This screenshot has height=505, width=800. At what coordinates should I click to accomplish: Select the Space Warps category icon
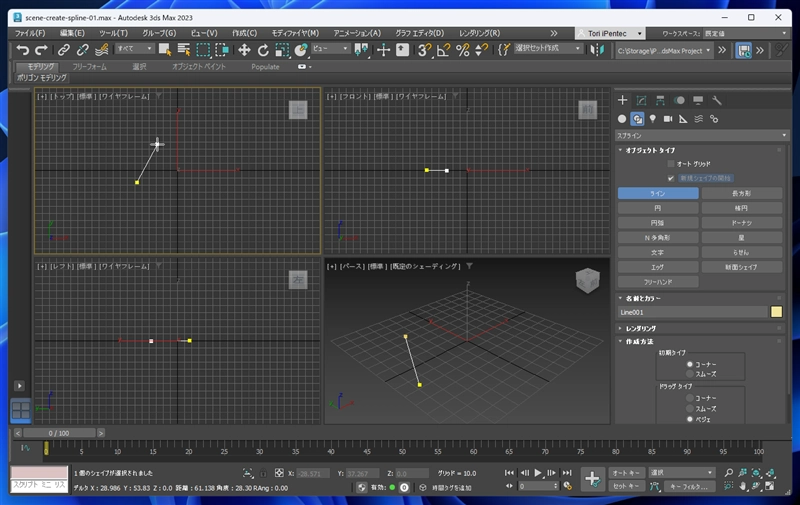click(698, 119)
